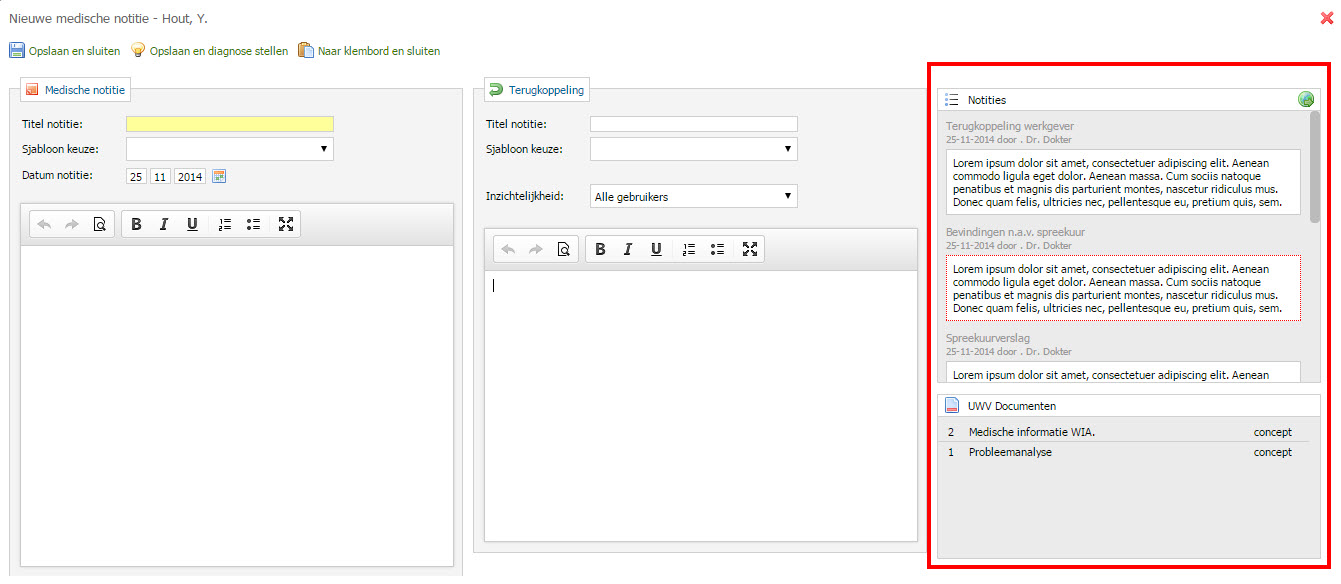Open the calendar picker next to Datum notitie

click(x=220, y=177)
